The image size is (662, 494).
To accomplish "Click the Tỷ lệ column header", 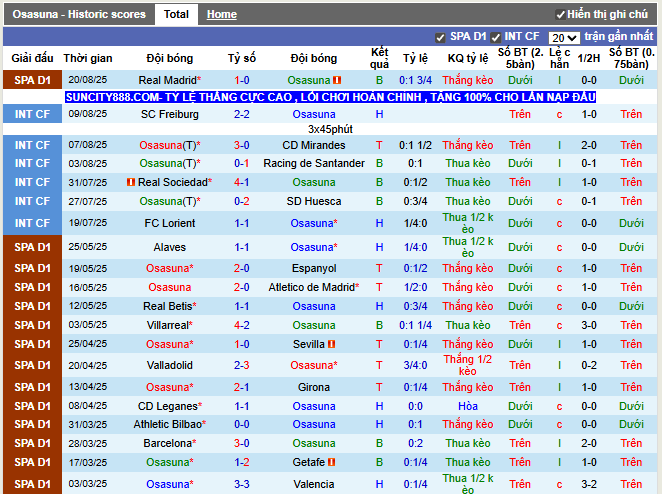I will pyautogui.click(x=415, y=58).
